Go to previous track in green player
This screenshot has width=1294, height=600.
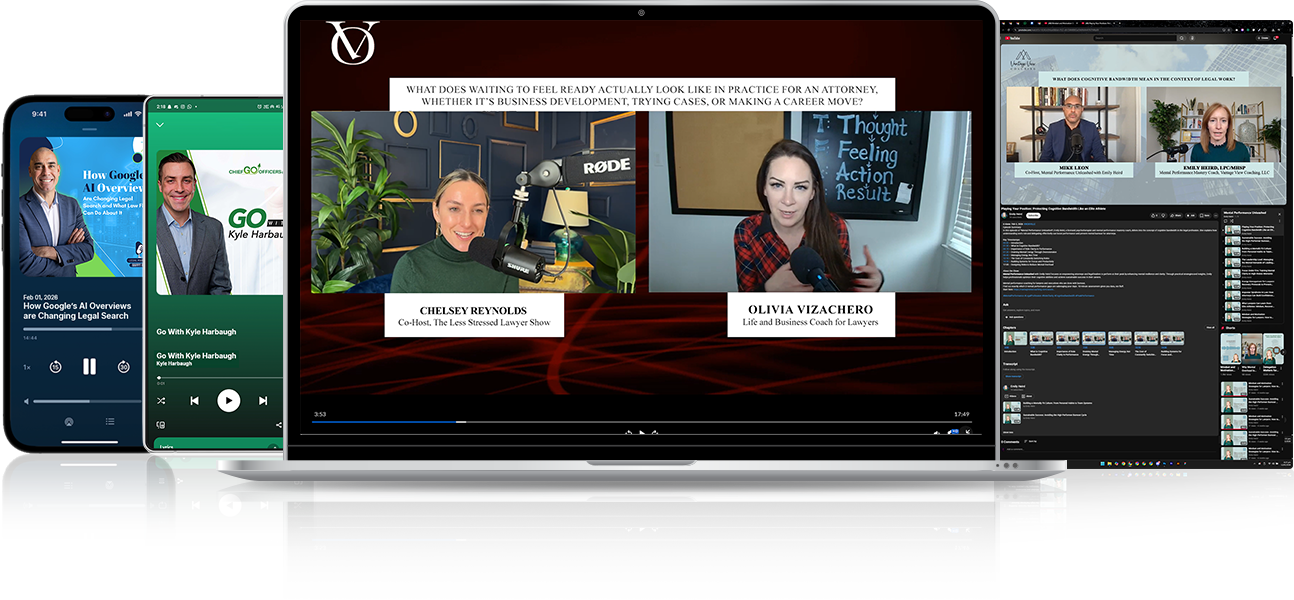(195, 400)
